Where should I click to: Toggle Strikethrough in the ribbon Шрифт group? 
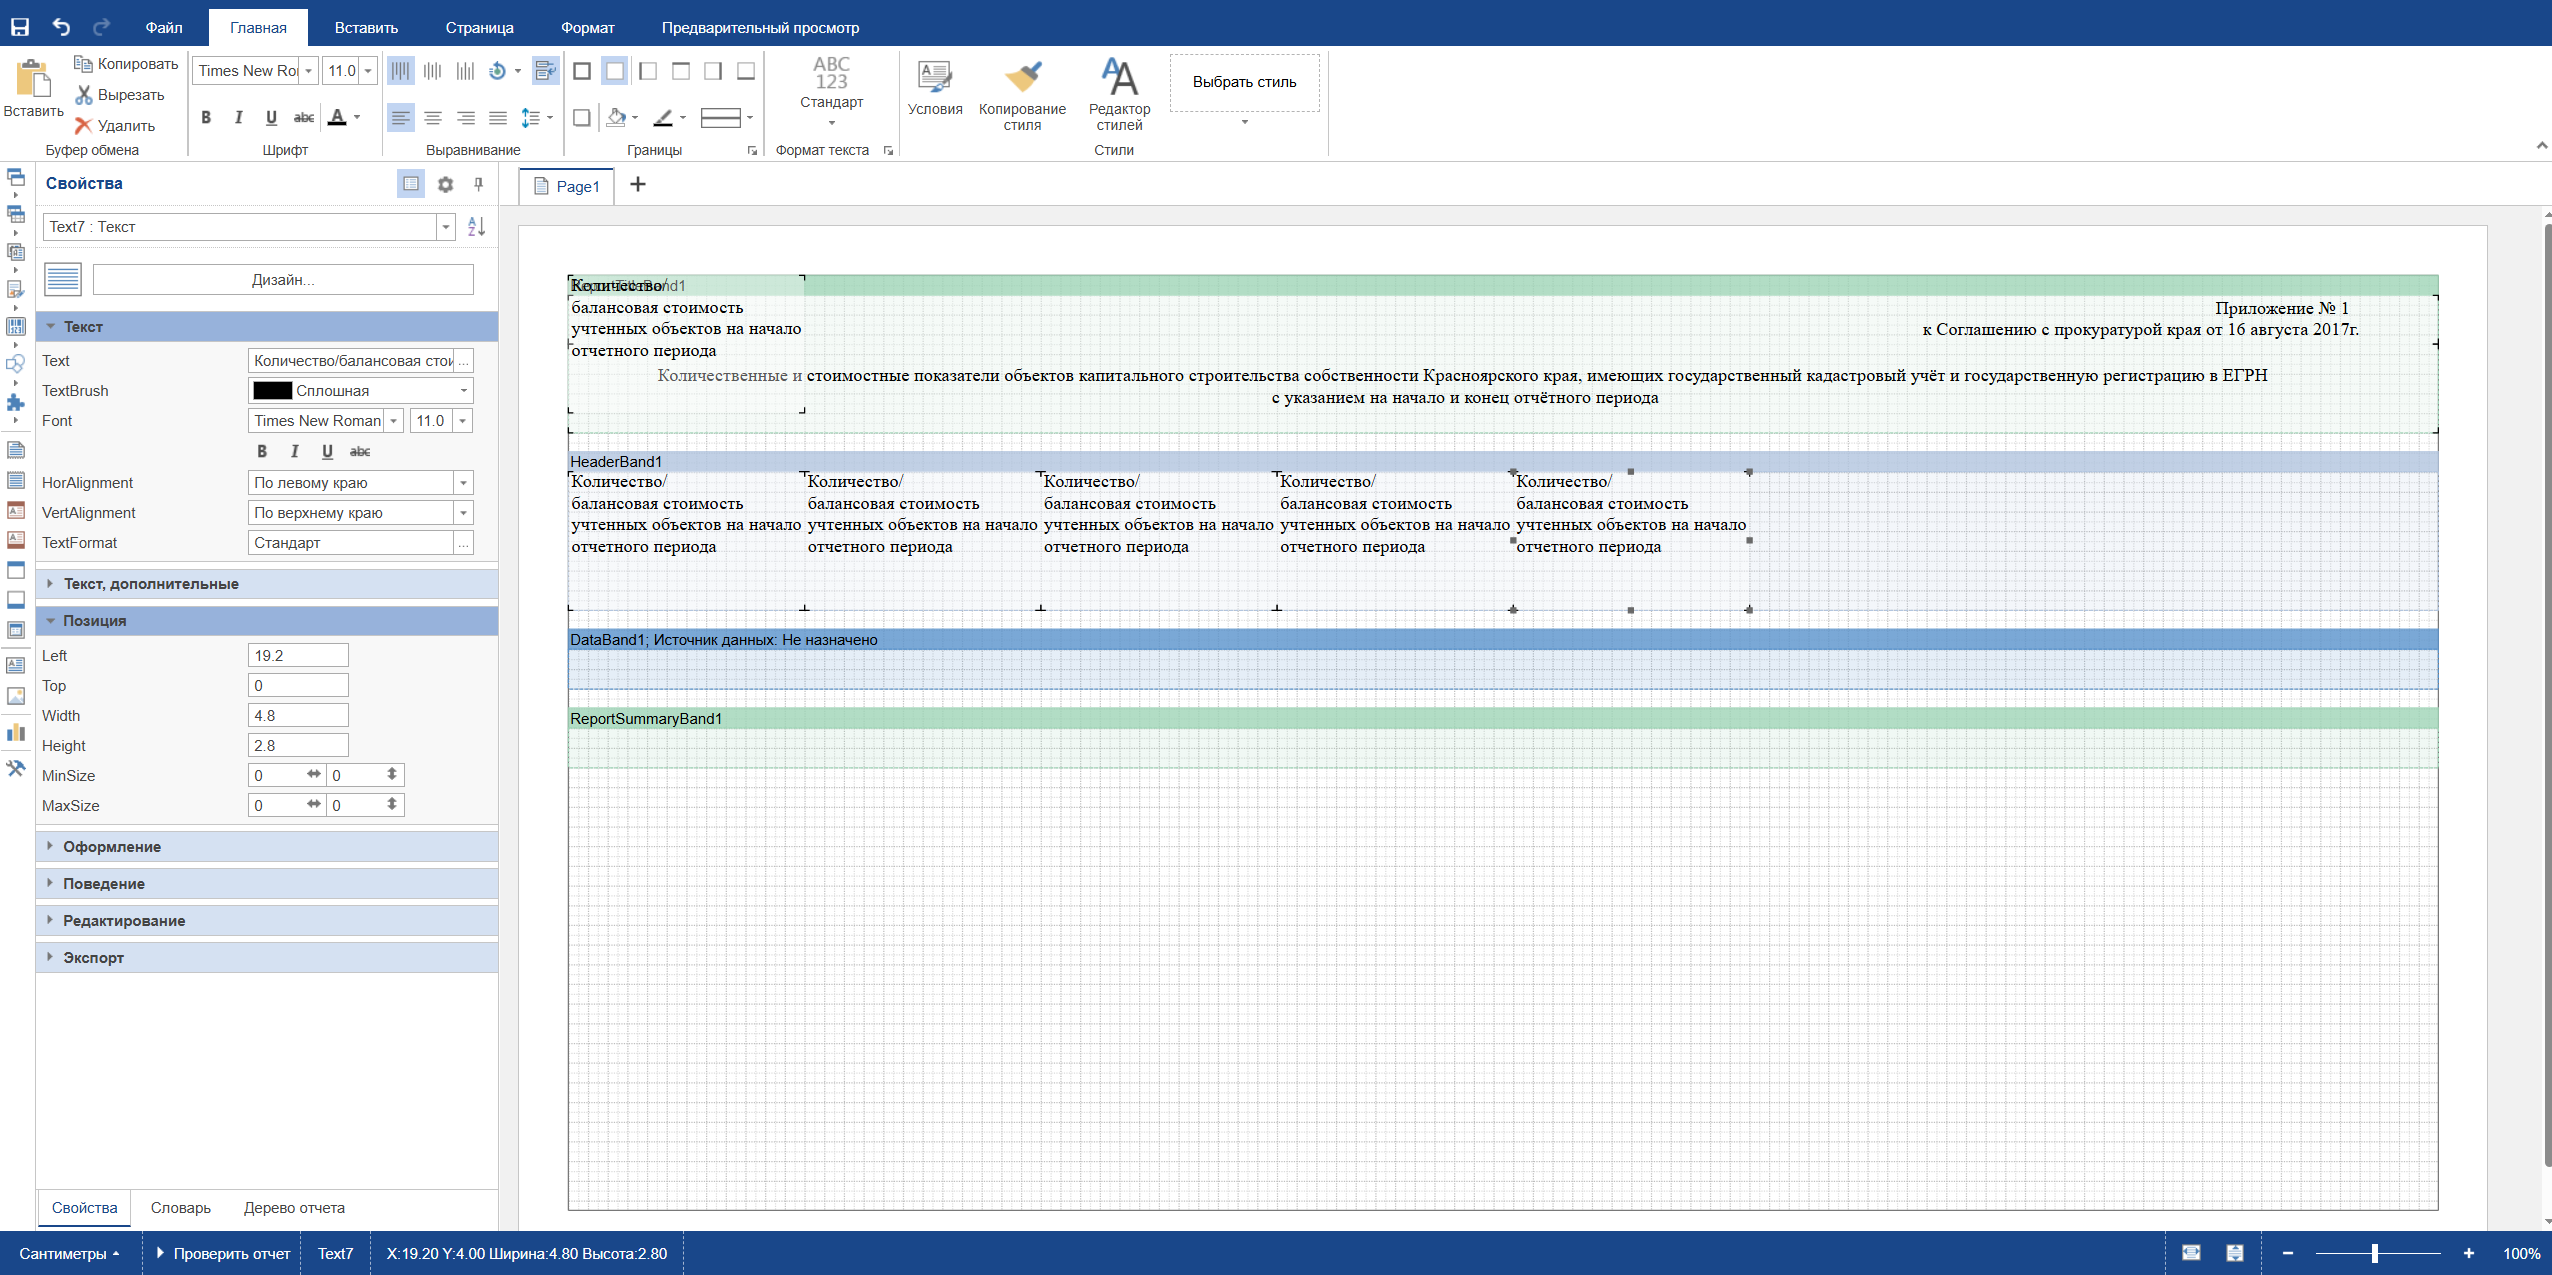coord(304,118)
